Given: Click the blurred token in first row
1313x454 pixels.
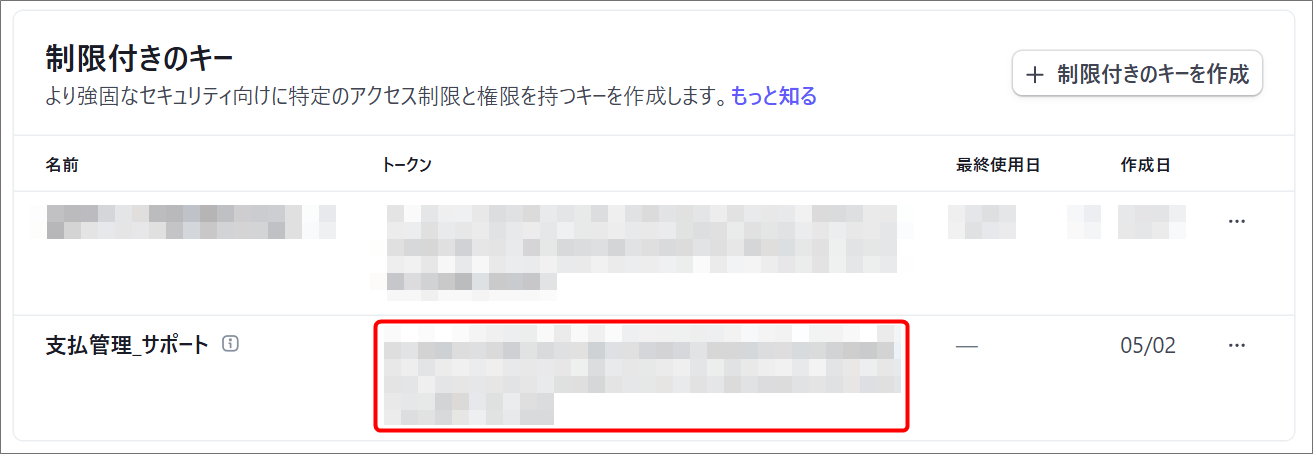Looking at the screenshot, I should pyautogui.click(x=640, y=252).
